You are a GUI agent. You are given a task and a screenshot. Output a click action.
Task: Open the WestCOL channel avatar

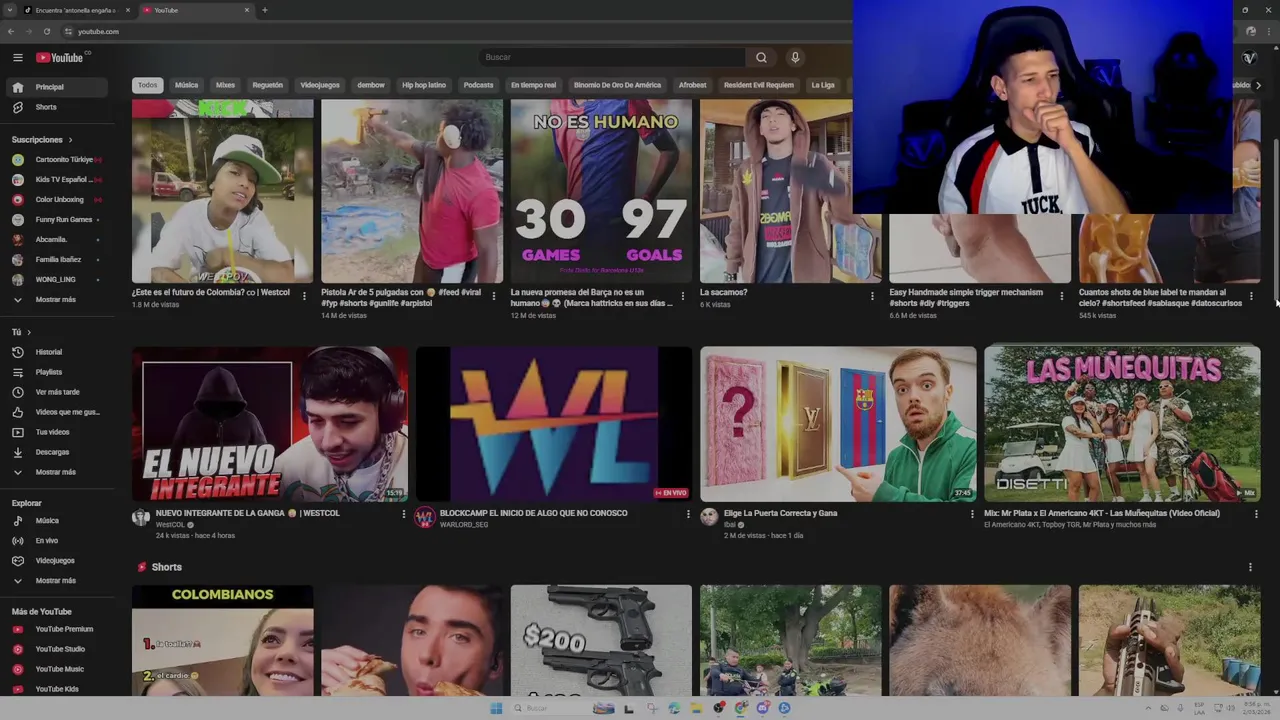(141, 517)
